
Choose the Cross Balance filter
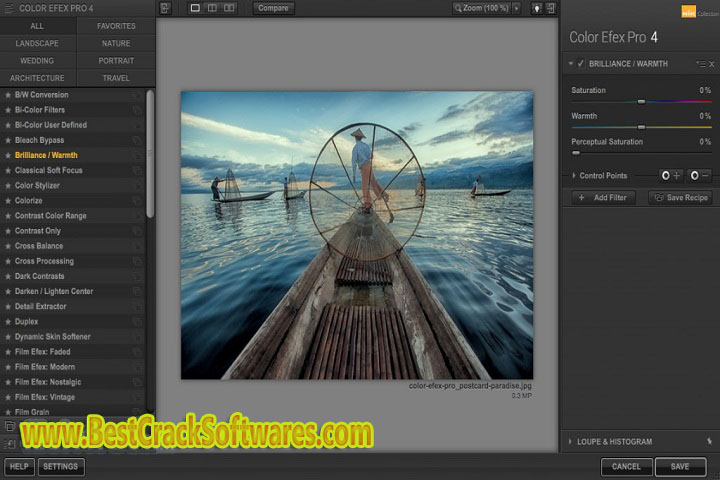73,246
